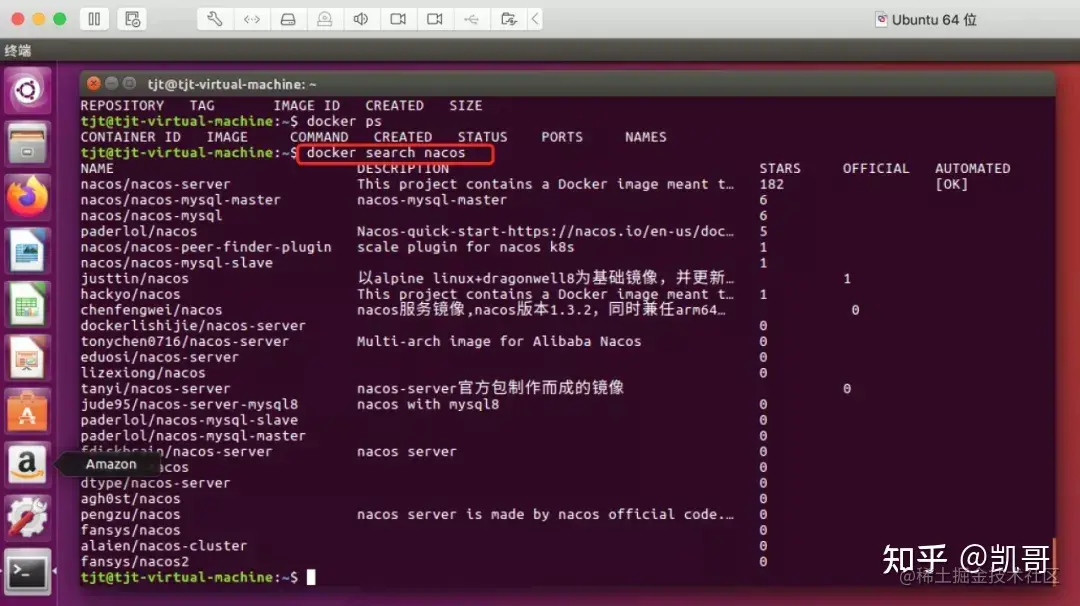Viewport: 1080px width, 606px height.
Task: Click hackyo/nacos in results
Action: pyautogui.click(x=130, y=294)
